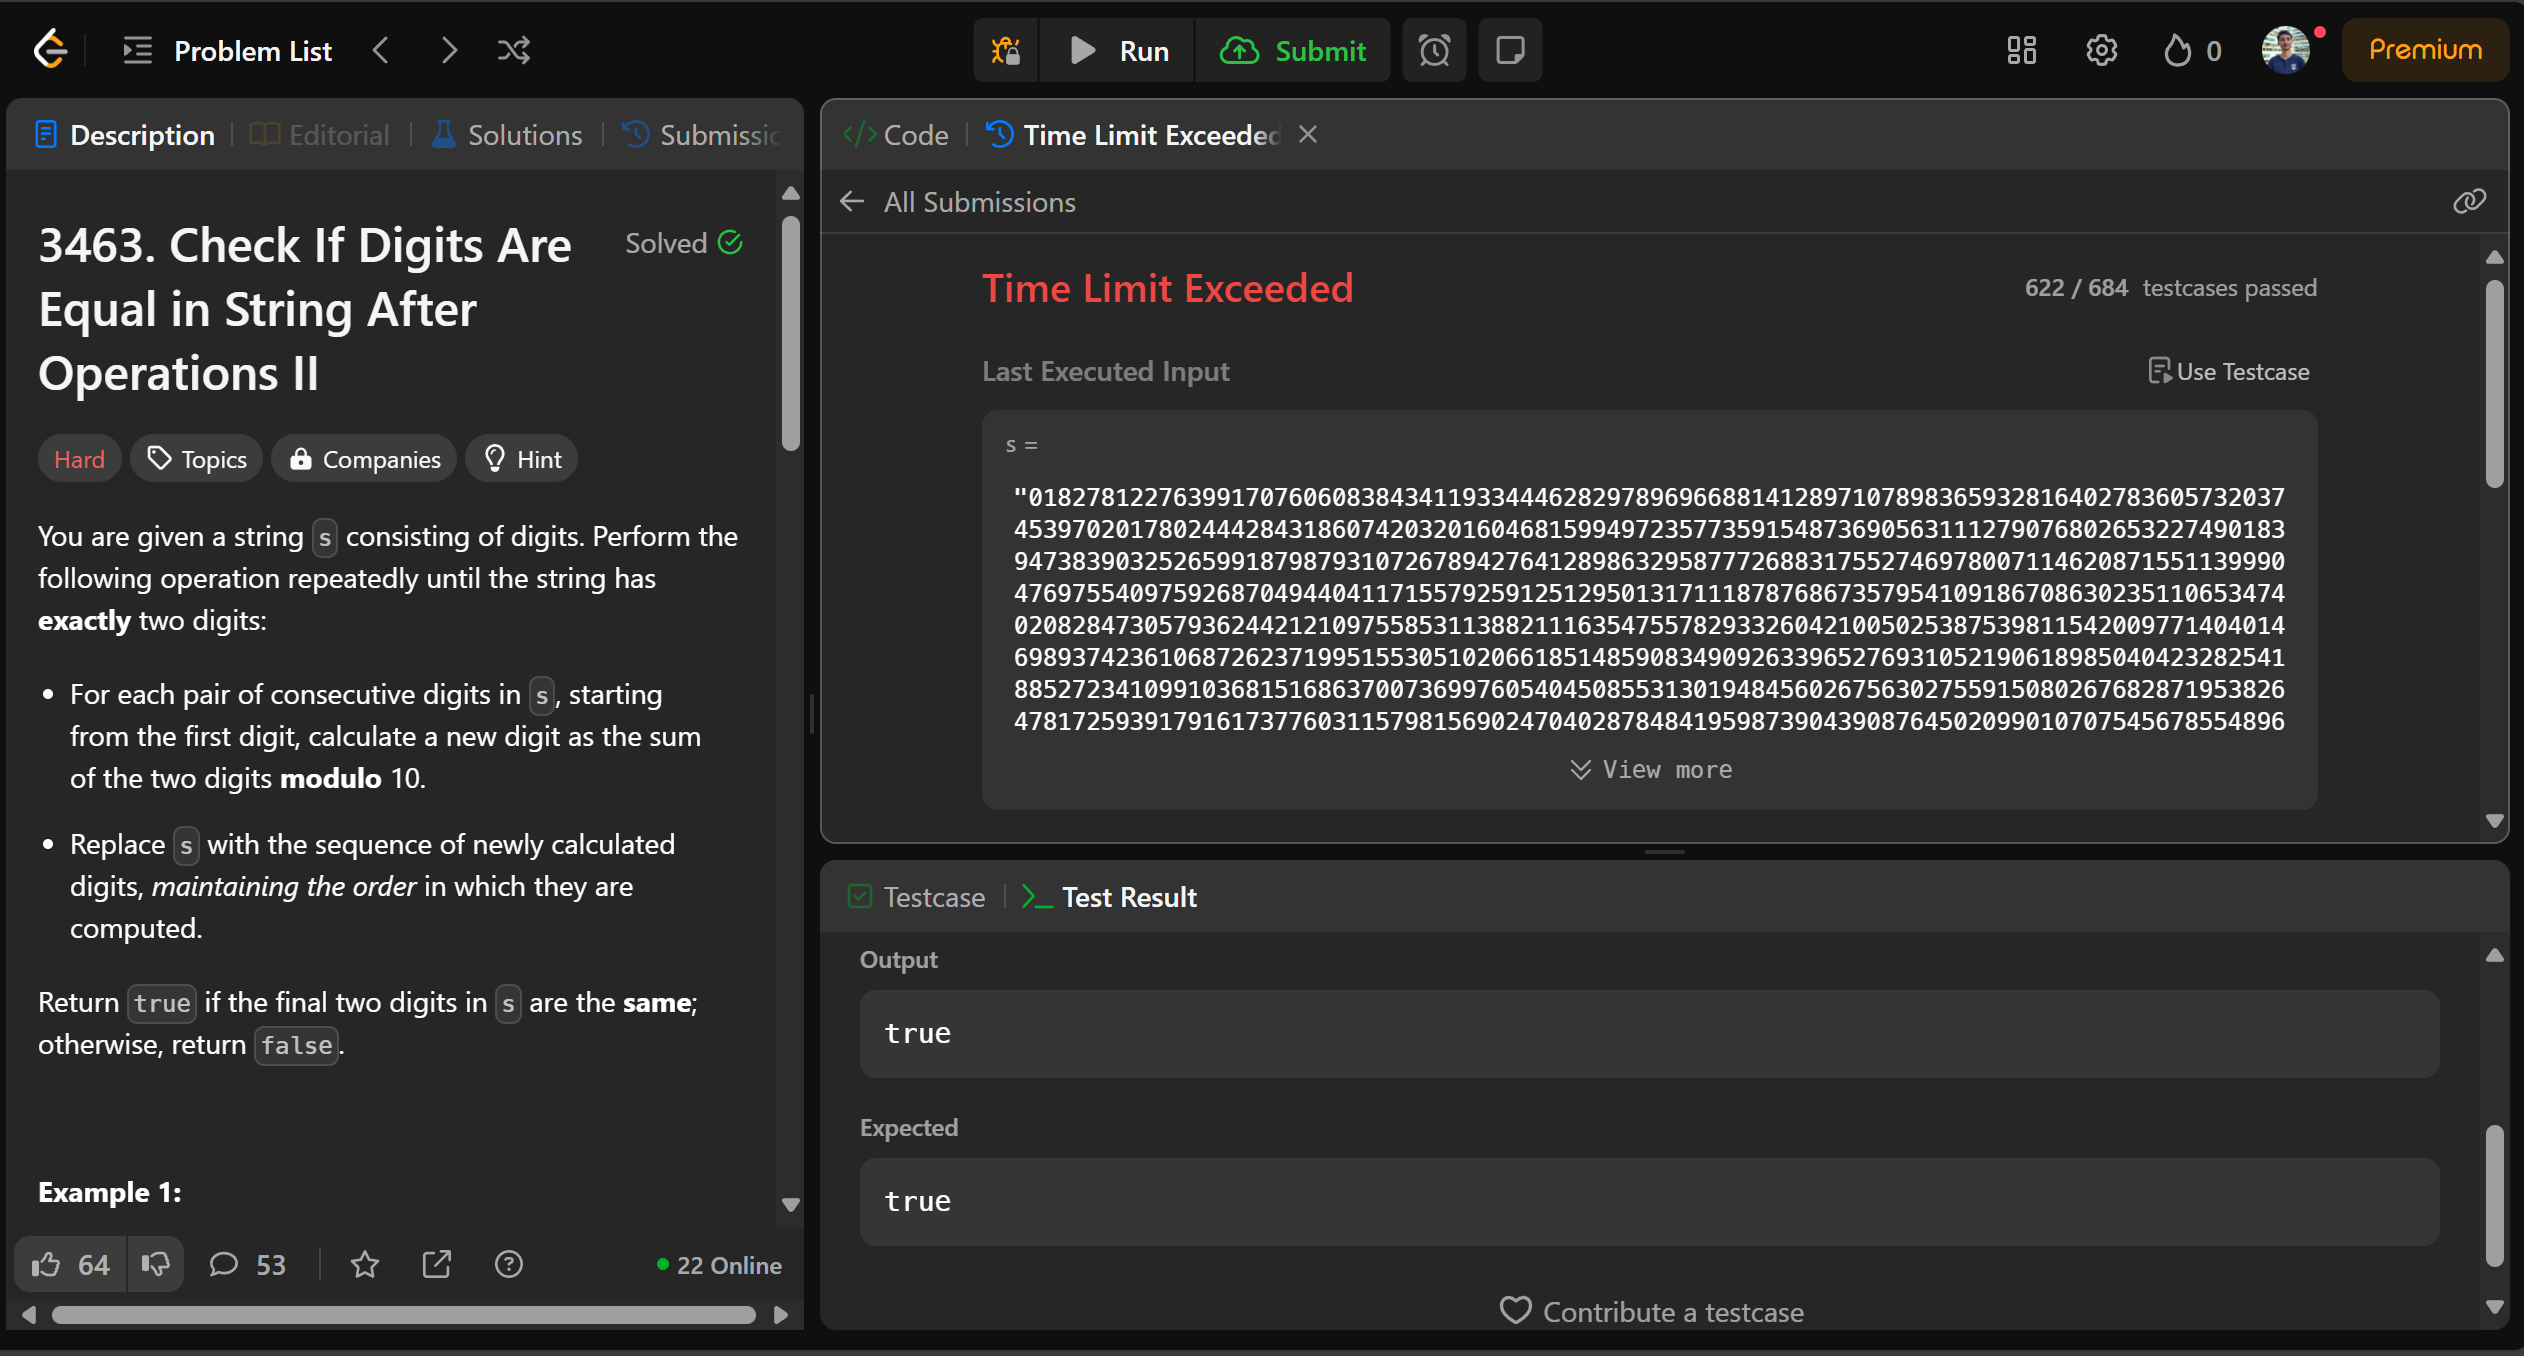Screen dimensions: 2524x1356
Task: Go to previous problem arrow
Action: click(x=380, y=50)
